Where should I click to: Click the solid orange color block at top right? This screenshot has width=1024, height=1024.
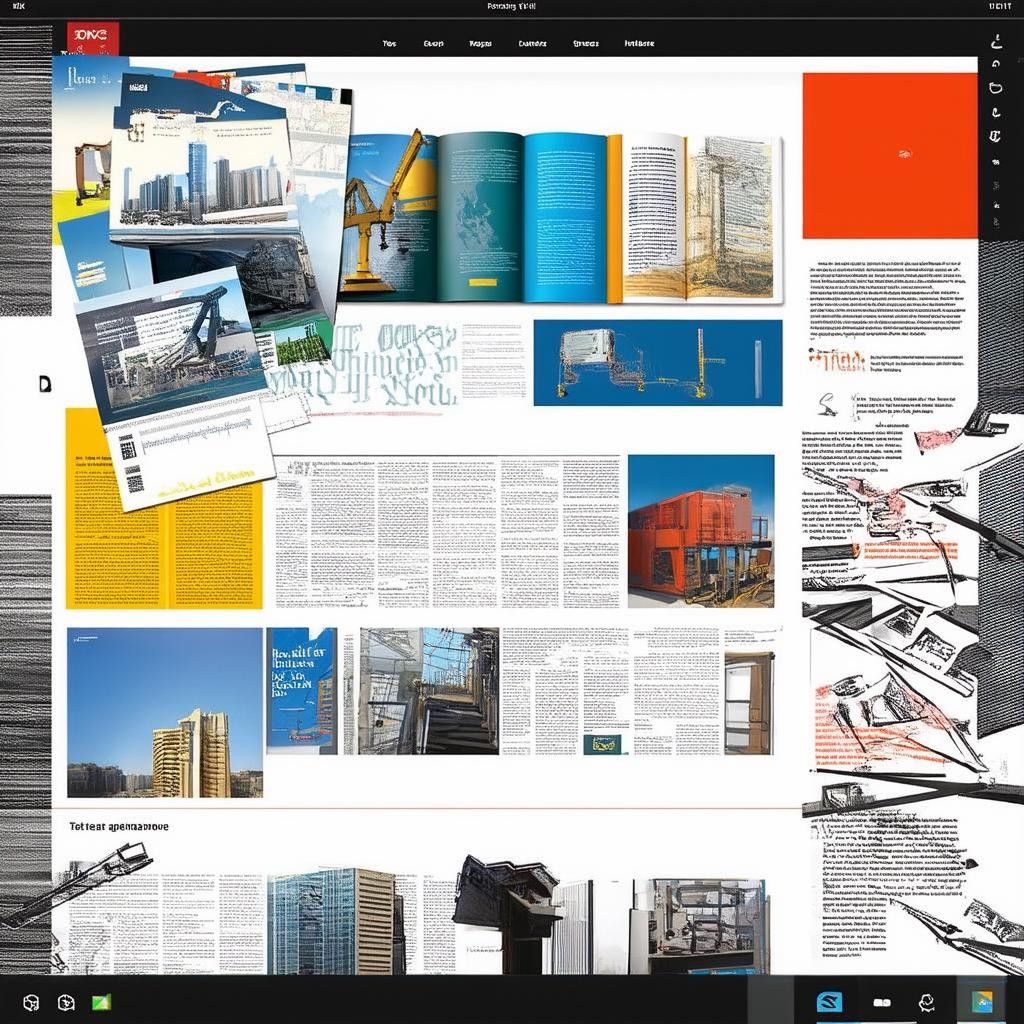889,155
